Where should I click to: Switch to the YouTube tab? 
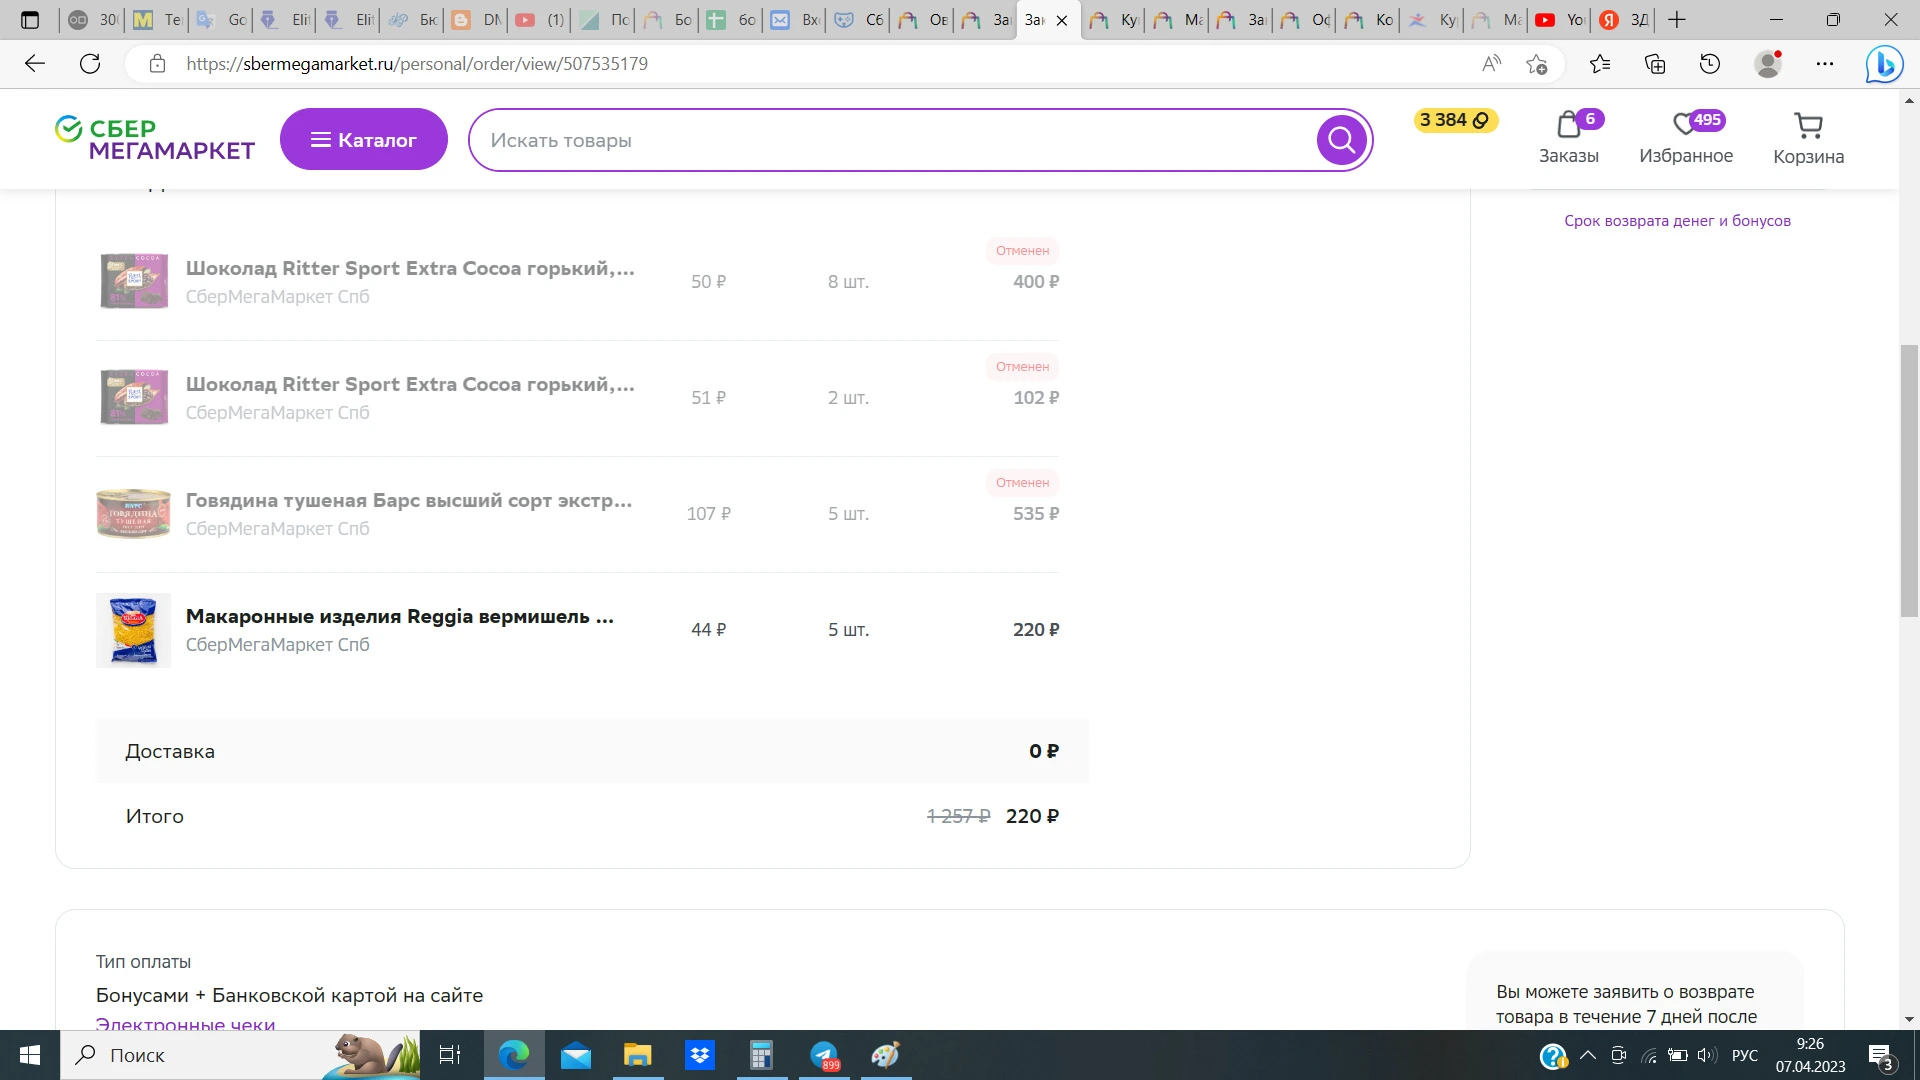(x=1560, y=20)
